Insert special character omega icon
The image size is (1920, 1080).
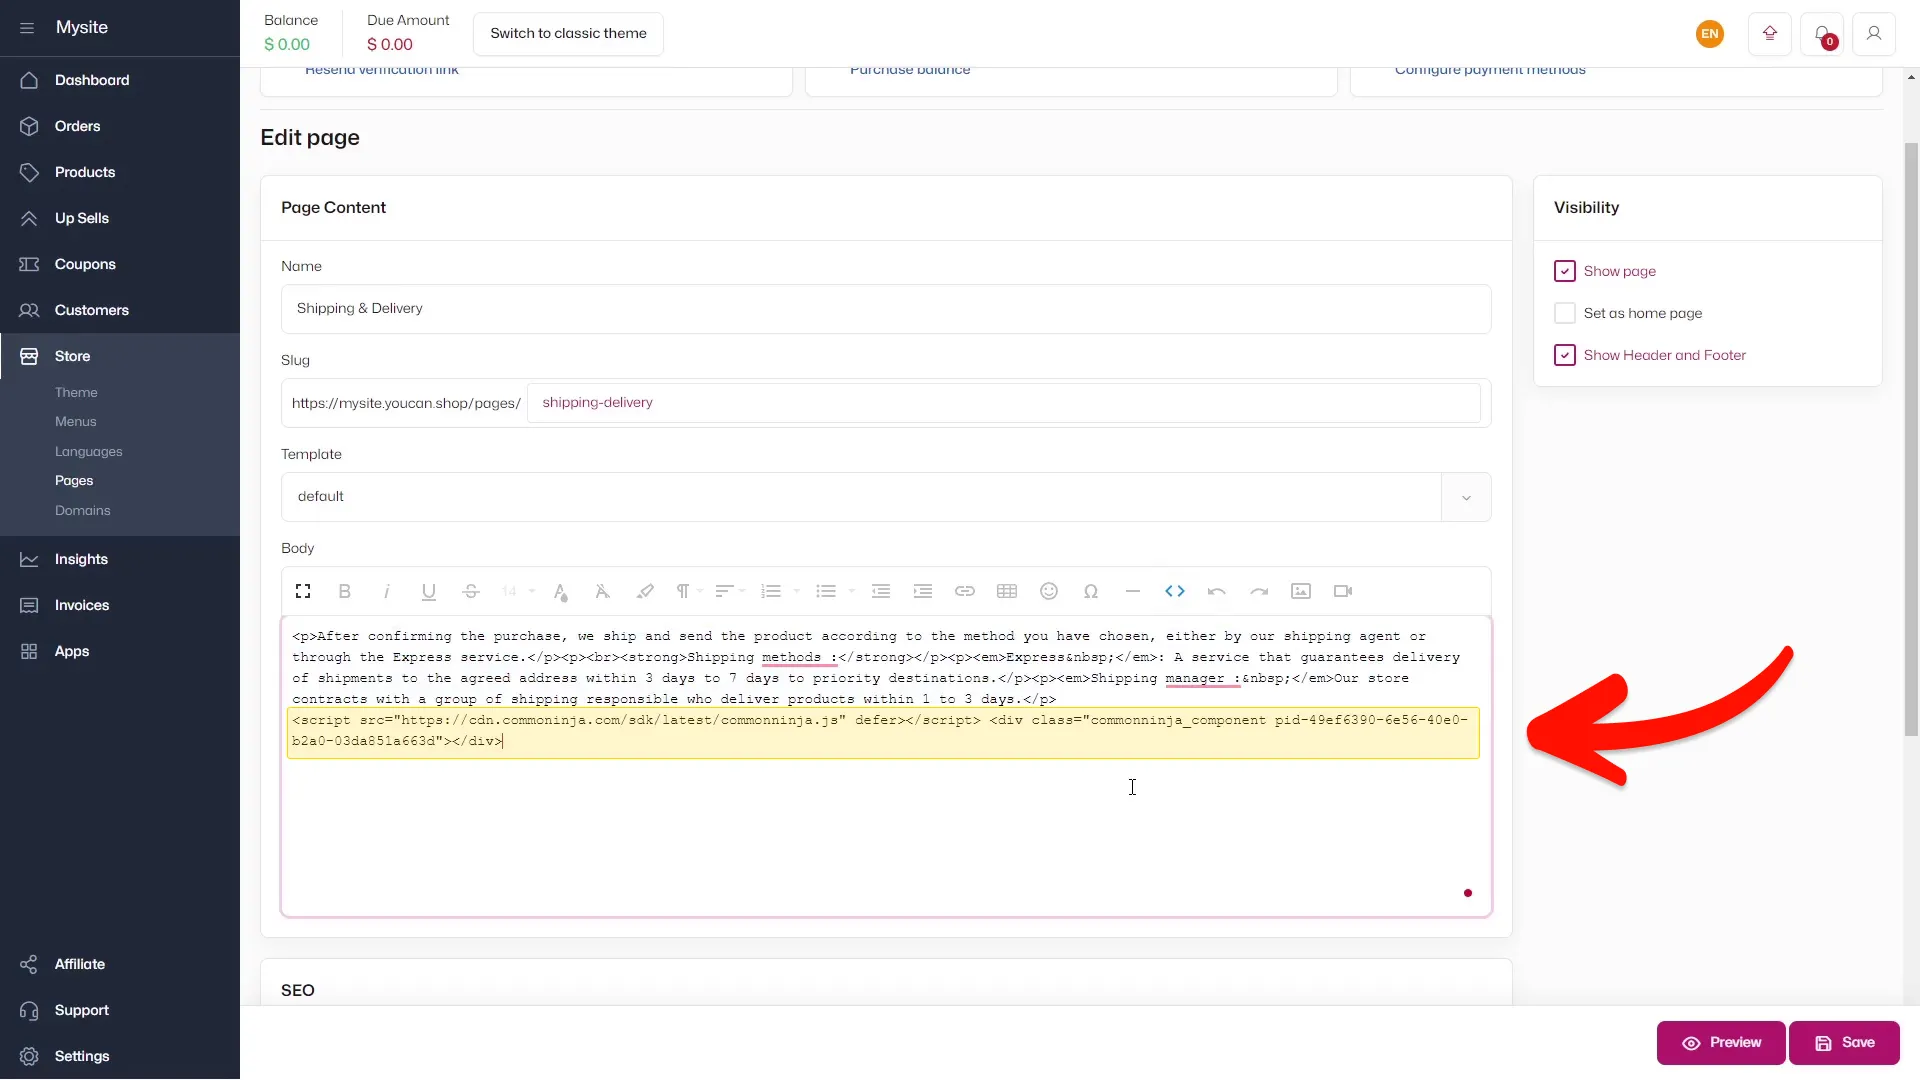(x=1091, y=591)
